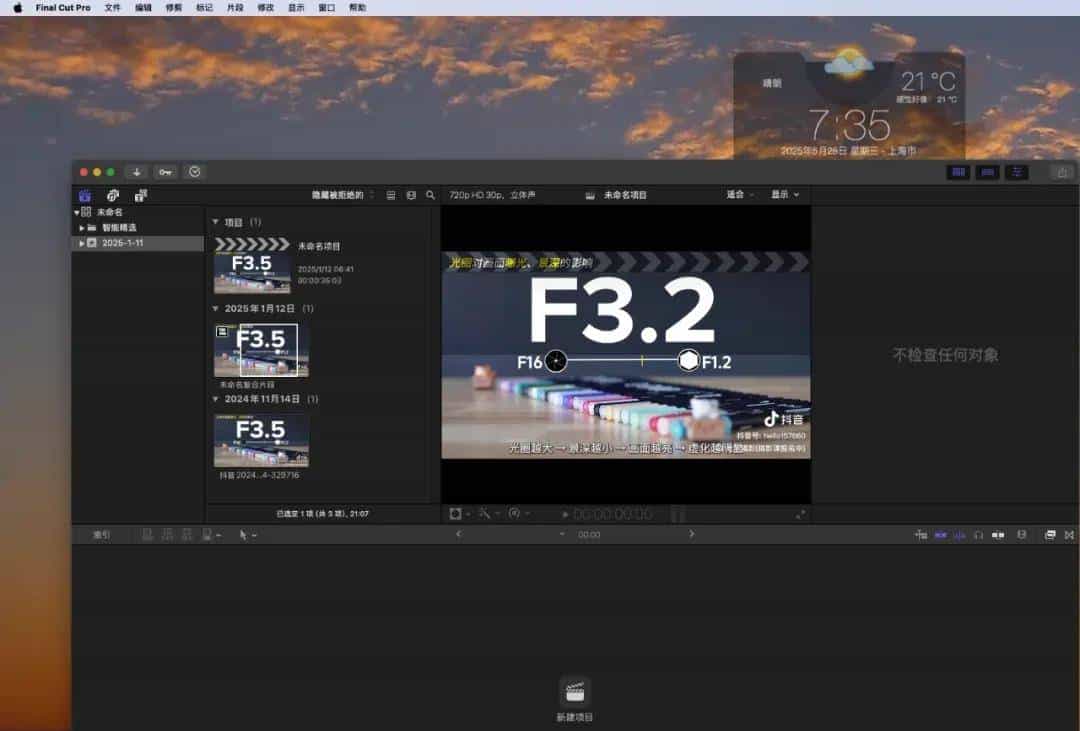Click the browser search magnifier icon
Viewport: 1080px width, 731px height.
click(431, 195)
